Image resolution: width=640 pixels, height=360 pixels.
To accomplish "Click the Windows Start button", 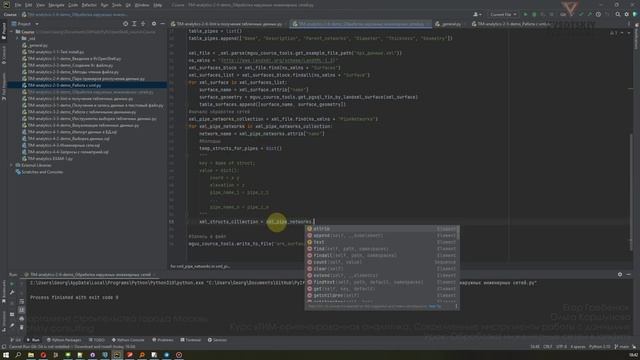I will (x=6, y=355).
